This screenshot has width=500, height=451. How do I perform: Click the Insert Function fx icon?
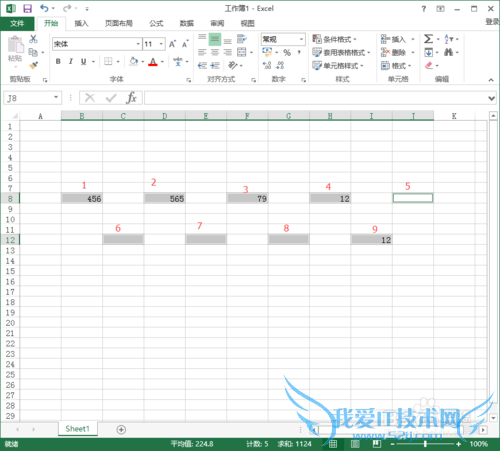[x=132, y=98]
